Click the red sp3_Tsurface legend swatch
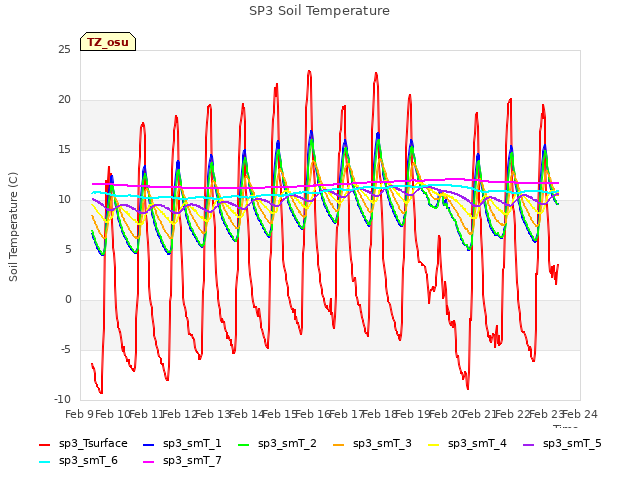640x480 pixels. (x=44, y=445)
